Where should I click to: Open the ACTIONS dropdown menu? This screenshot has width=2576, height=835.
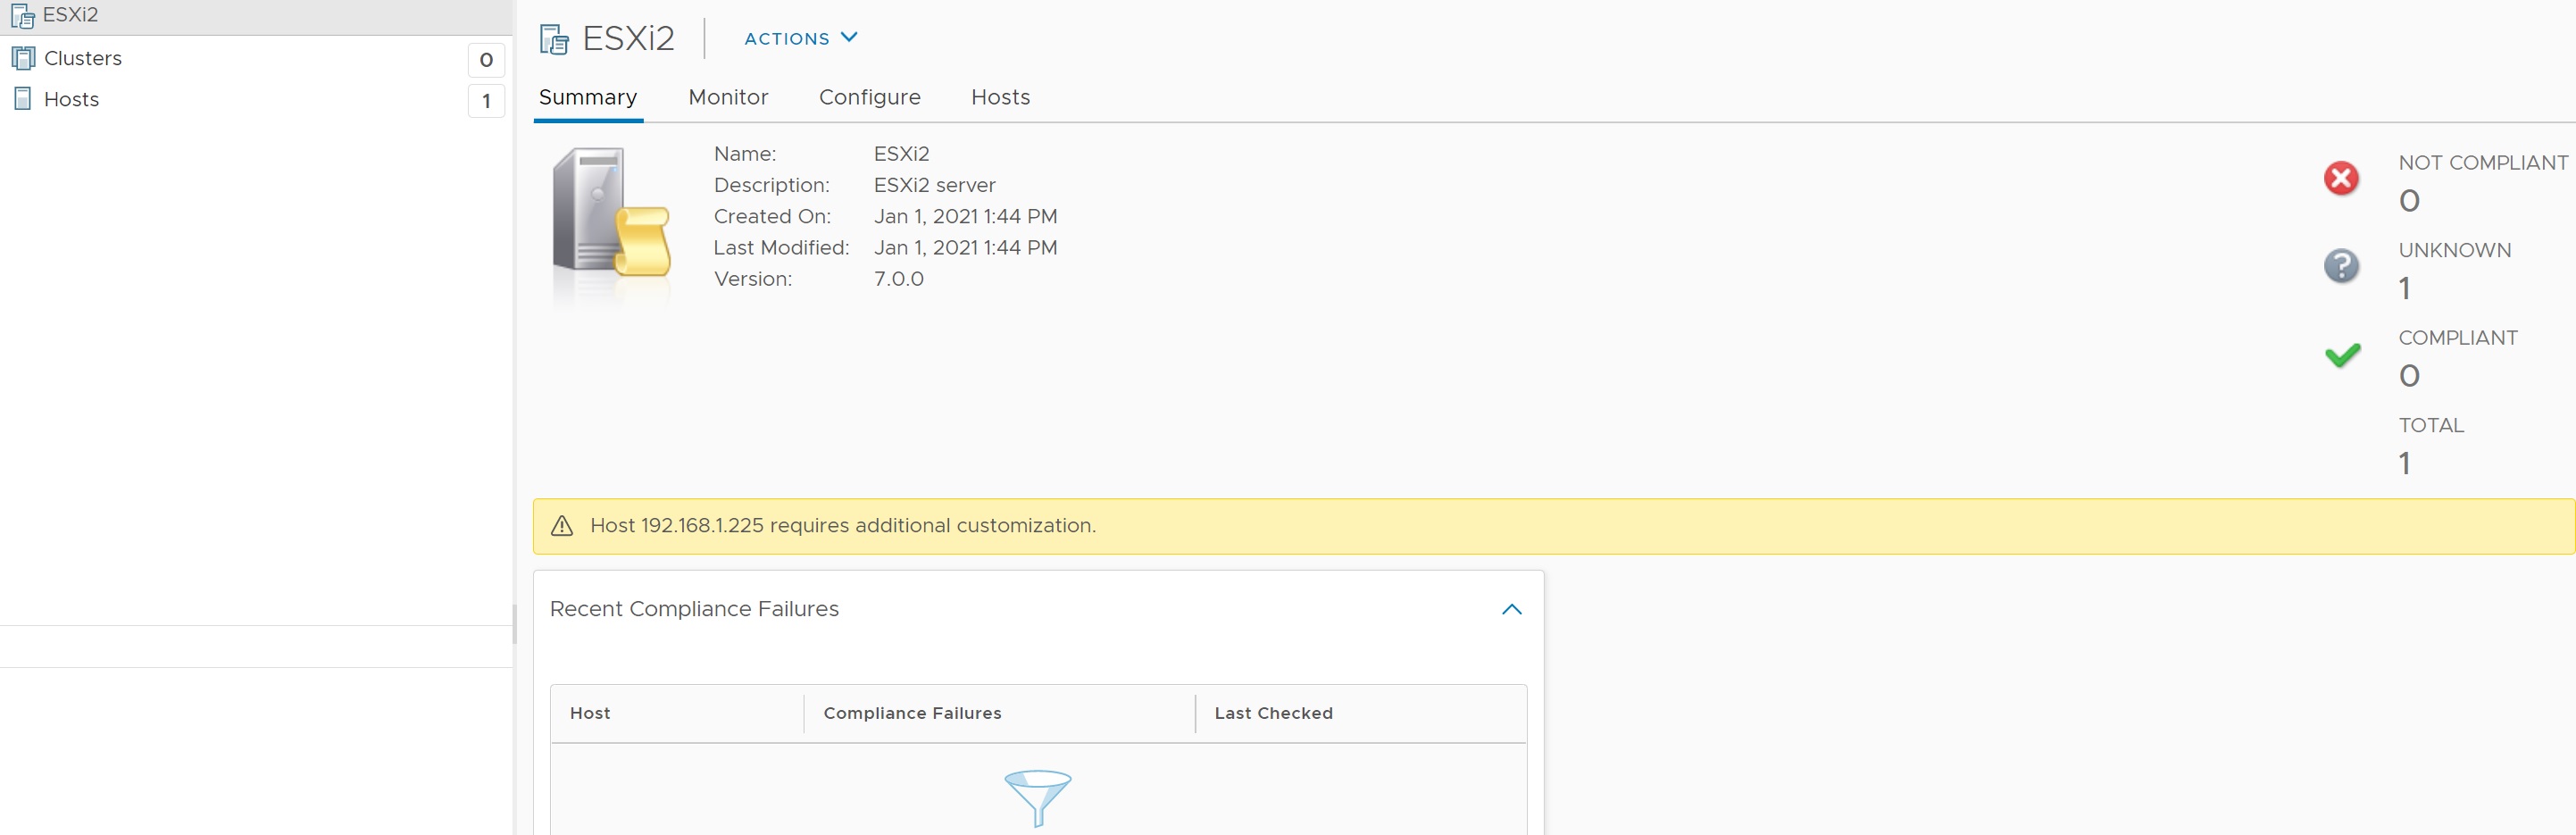tap(800, 38)
